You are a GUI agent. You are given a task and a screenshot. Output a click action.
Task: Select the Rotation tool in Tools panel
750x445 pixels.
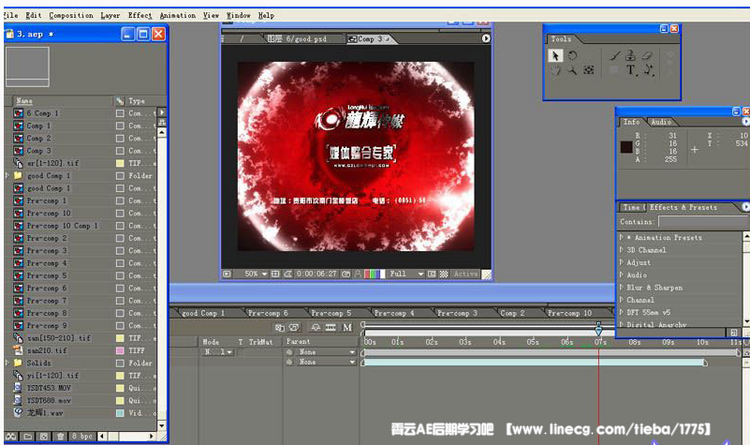pyautogui.click(x=572, y=56)
